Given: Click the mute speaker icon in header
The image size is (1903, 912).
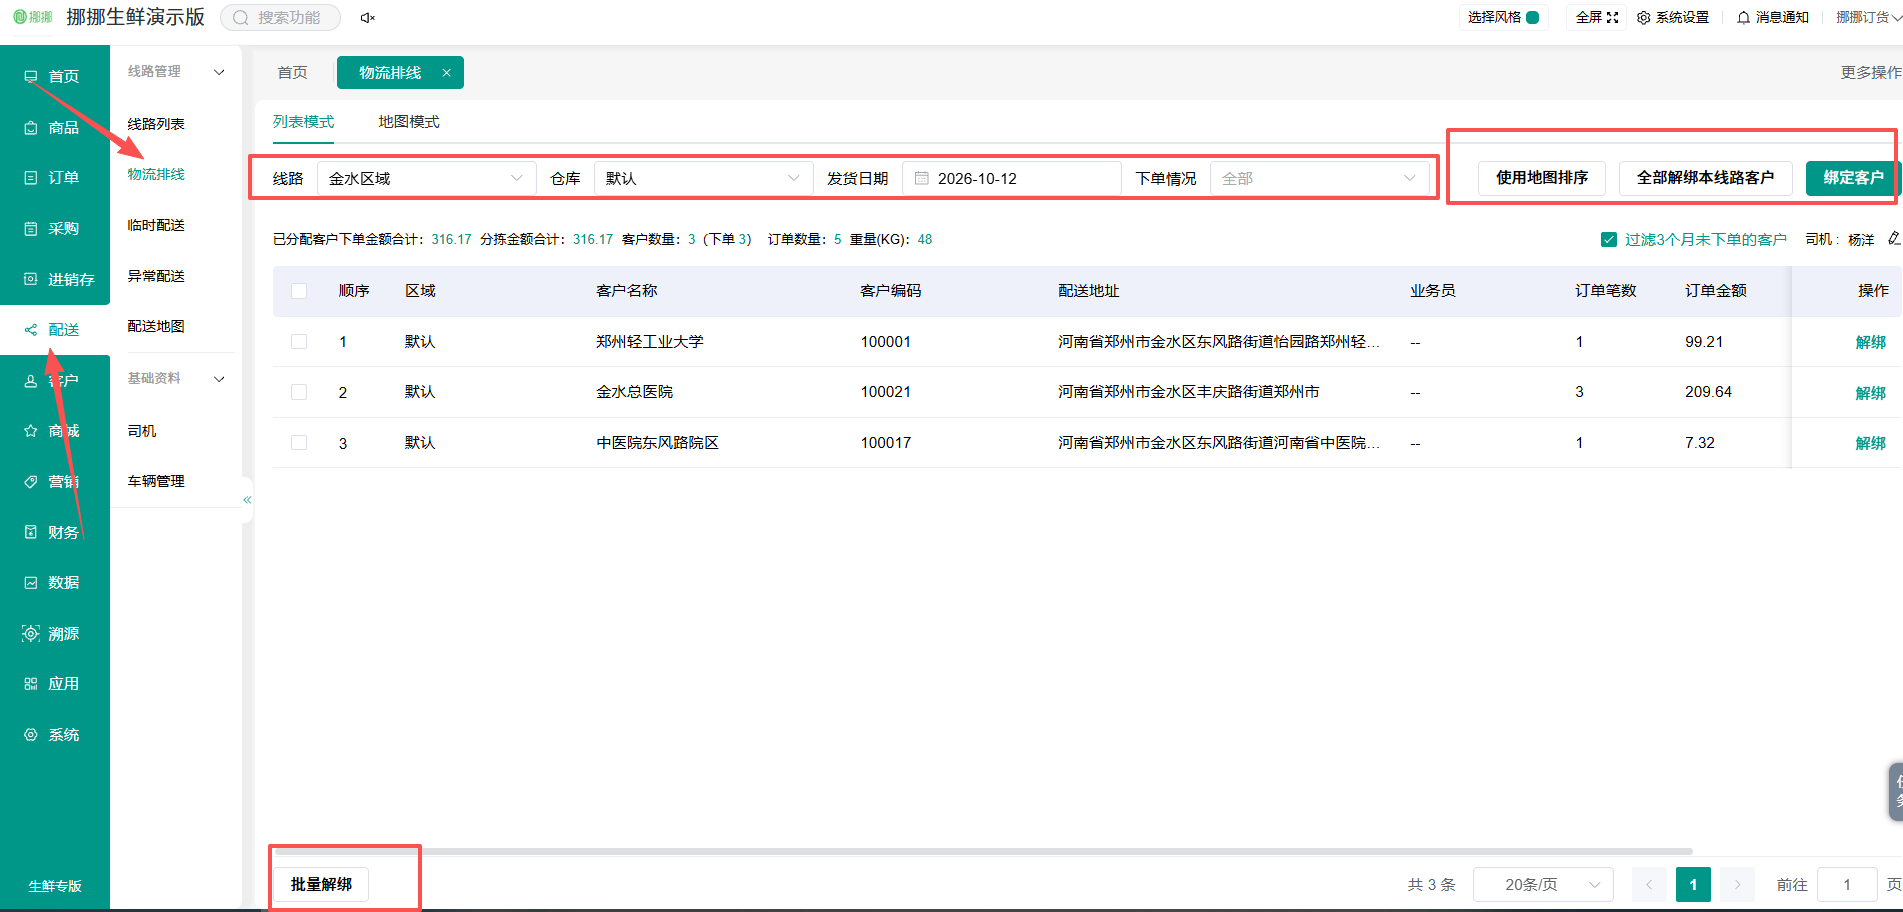Looking at the screenshot, I should 367,18.
